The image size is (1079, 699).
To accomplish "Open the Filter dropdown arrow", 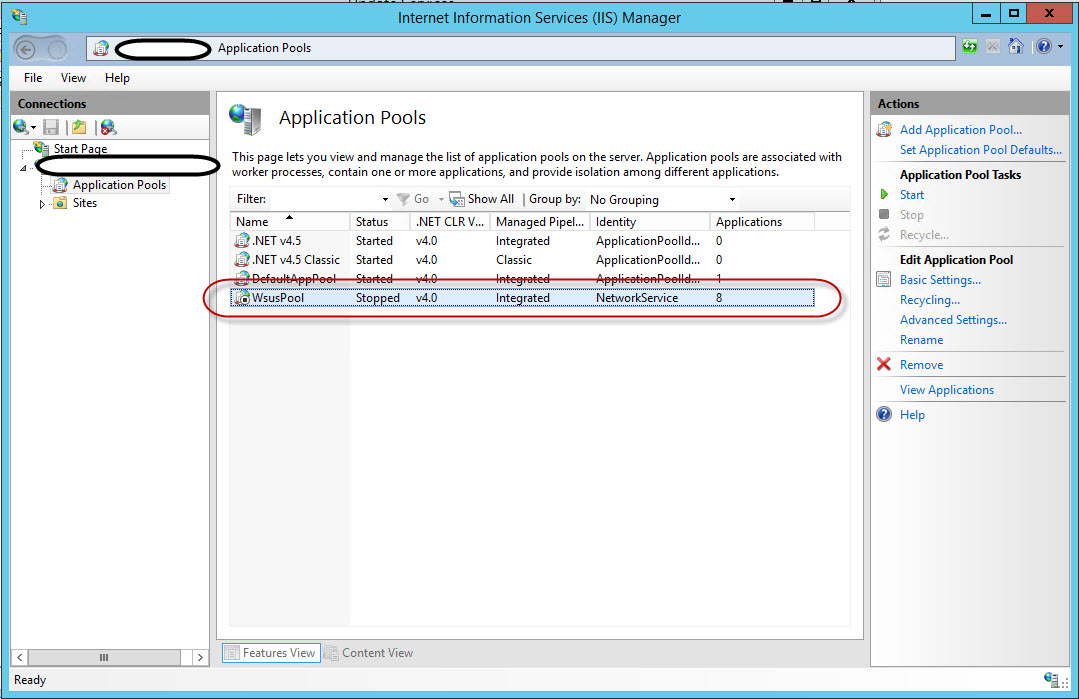I will [384, 199].
